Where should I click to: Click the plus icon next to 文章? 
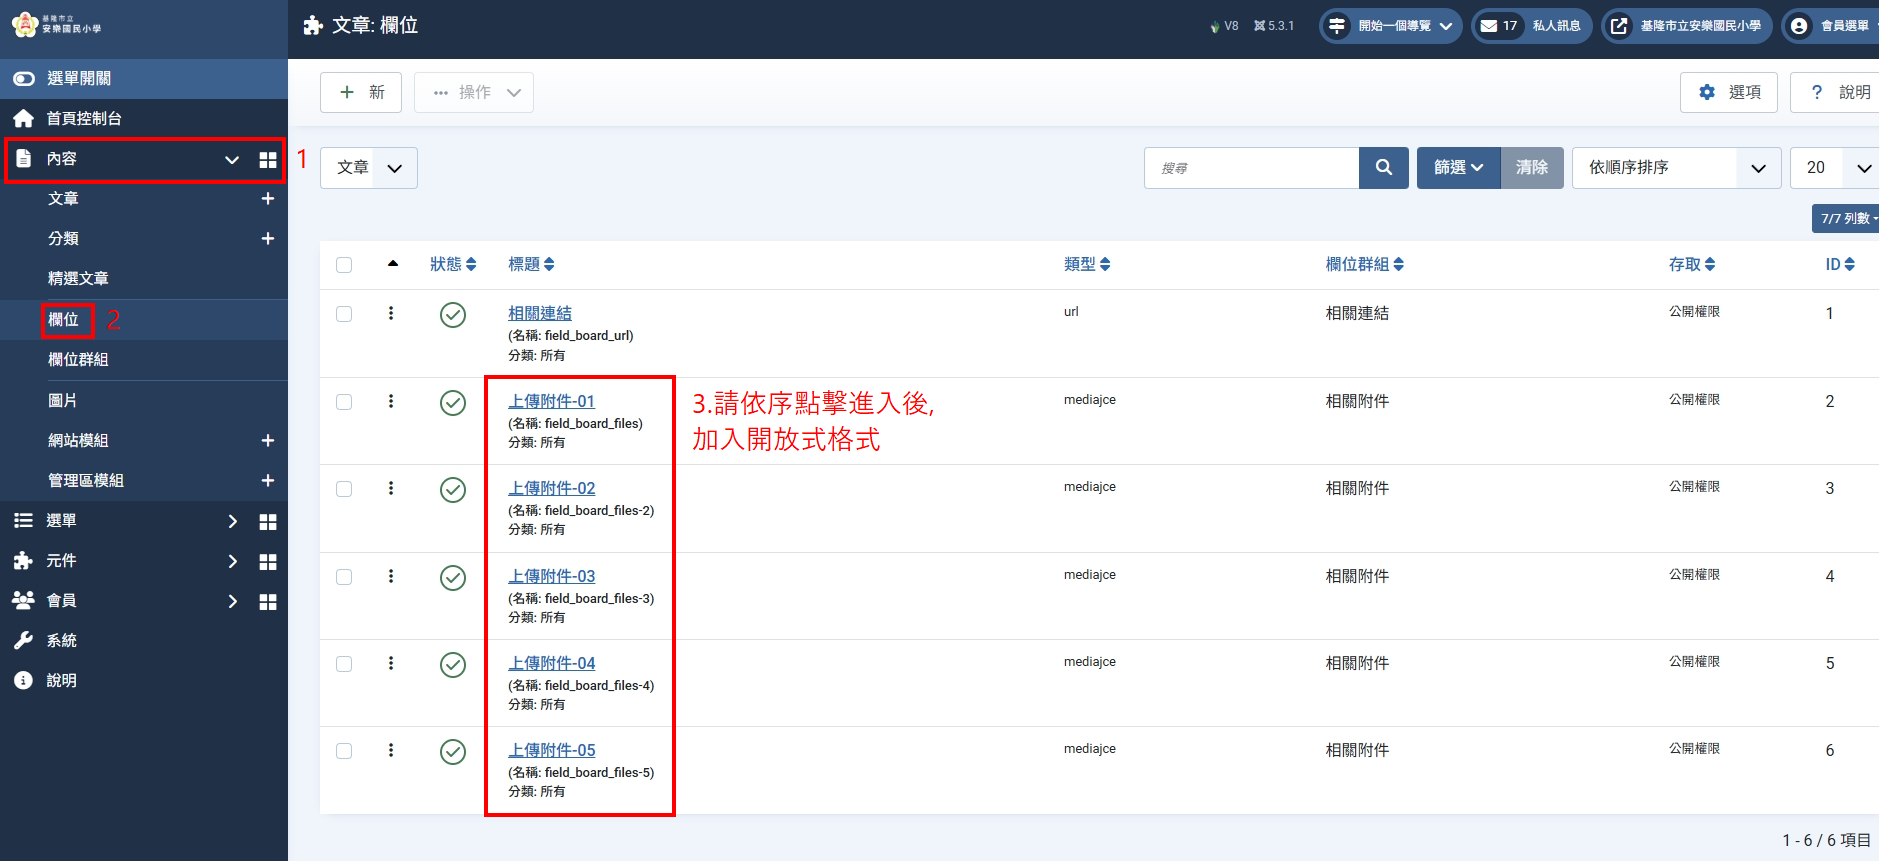click(x=267, y=199)
